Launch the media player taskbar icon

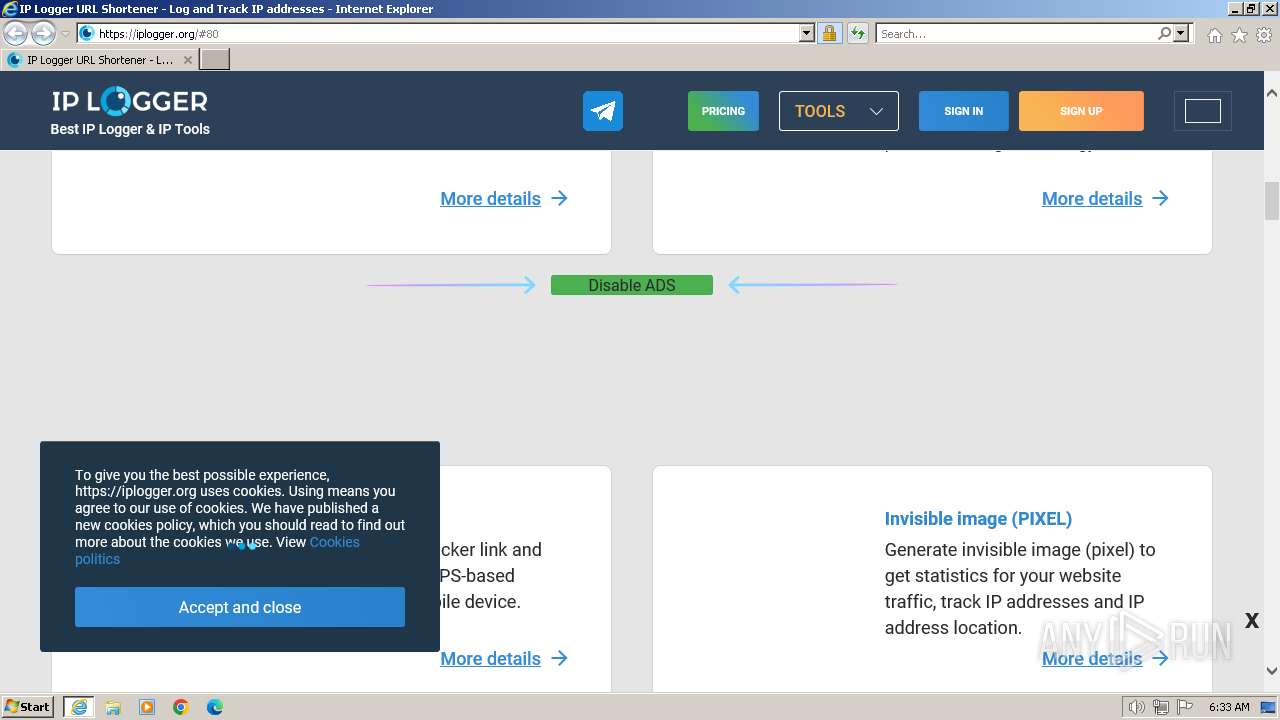147,707
